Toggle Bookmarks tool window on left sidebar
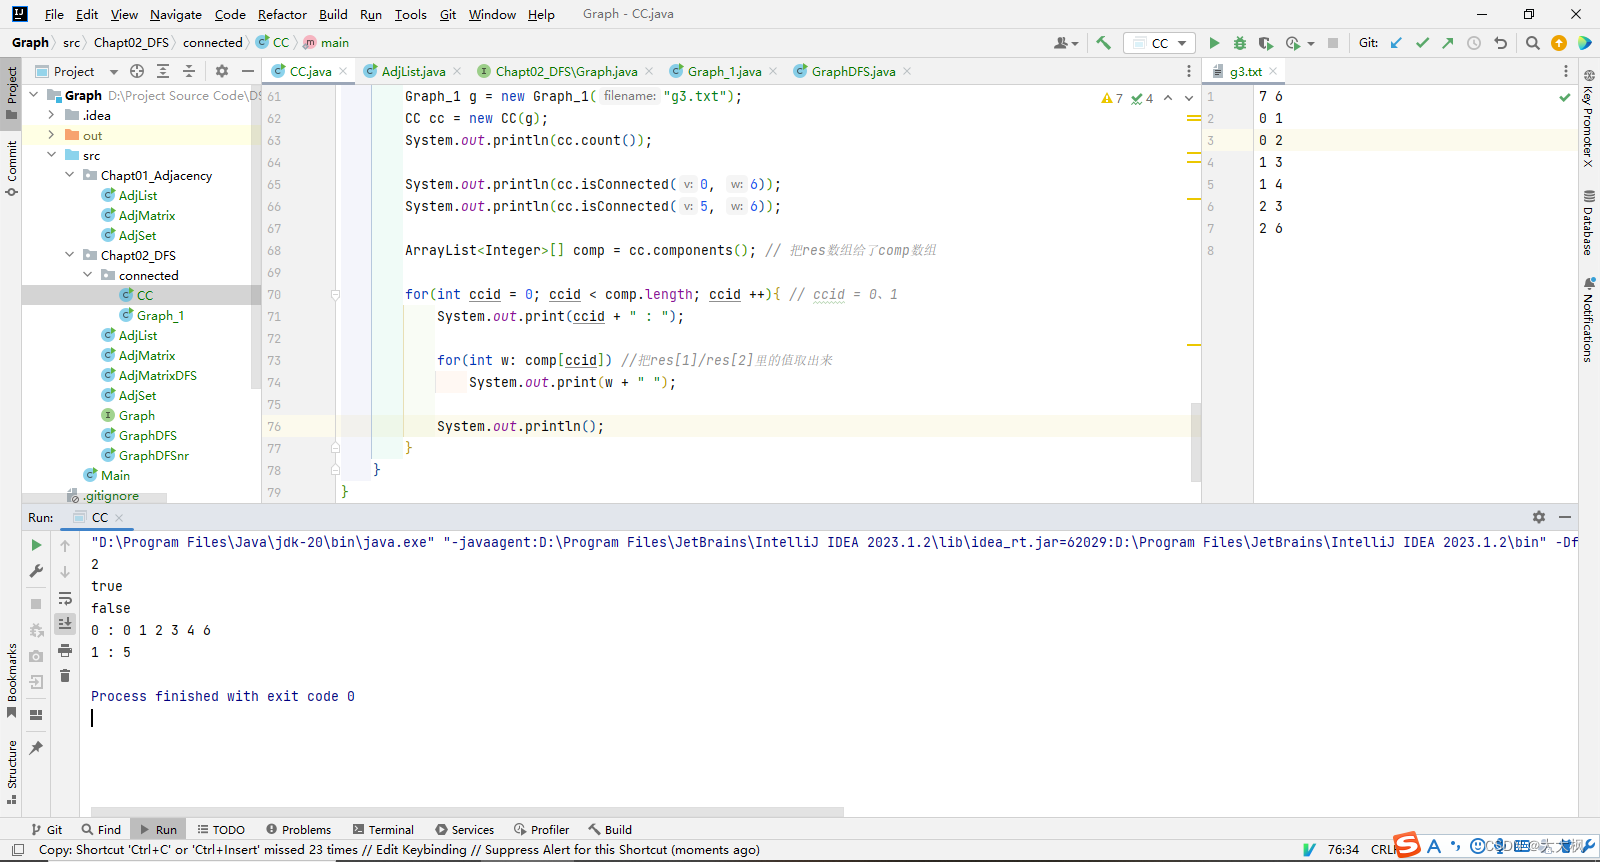The image size is (1600, 862). click(x=12, y=680)
